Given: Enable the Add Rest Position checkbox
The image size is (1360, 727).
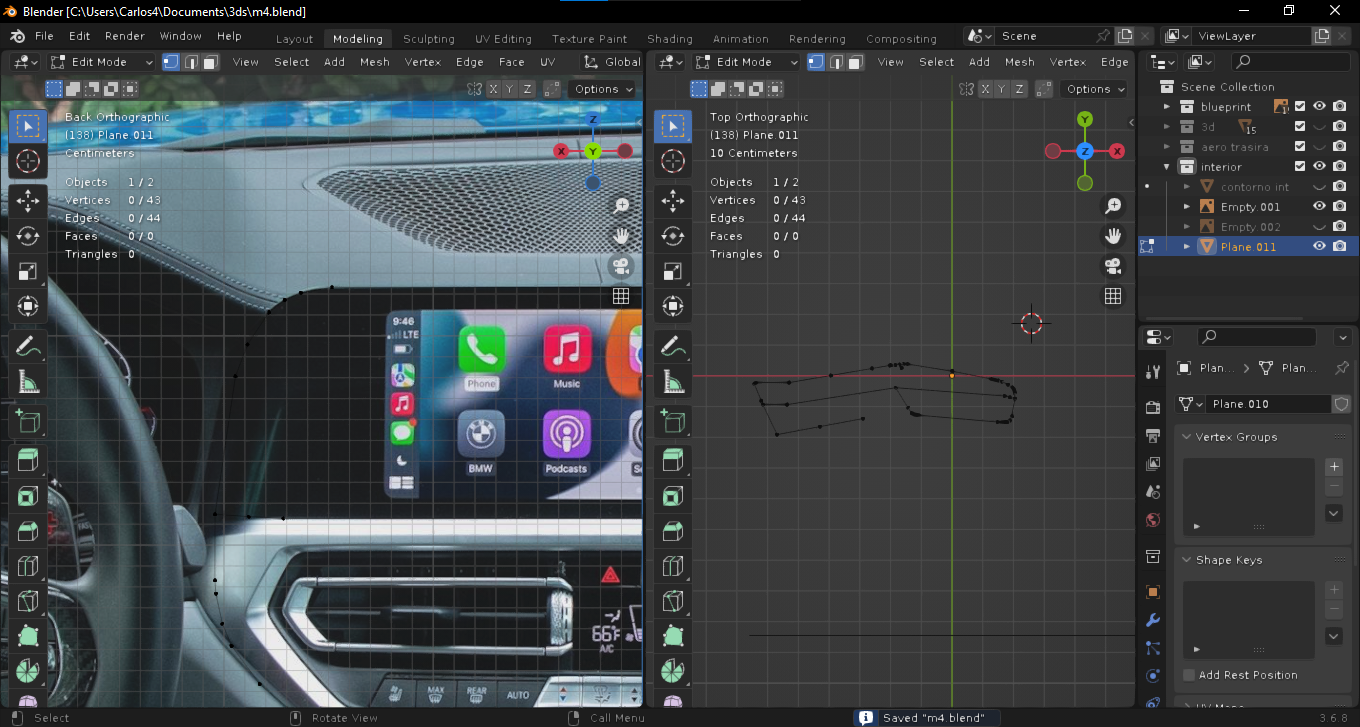Looking at the screenshot, I should click(1189, 675).
